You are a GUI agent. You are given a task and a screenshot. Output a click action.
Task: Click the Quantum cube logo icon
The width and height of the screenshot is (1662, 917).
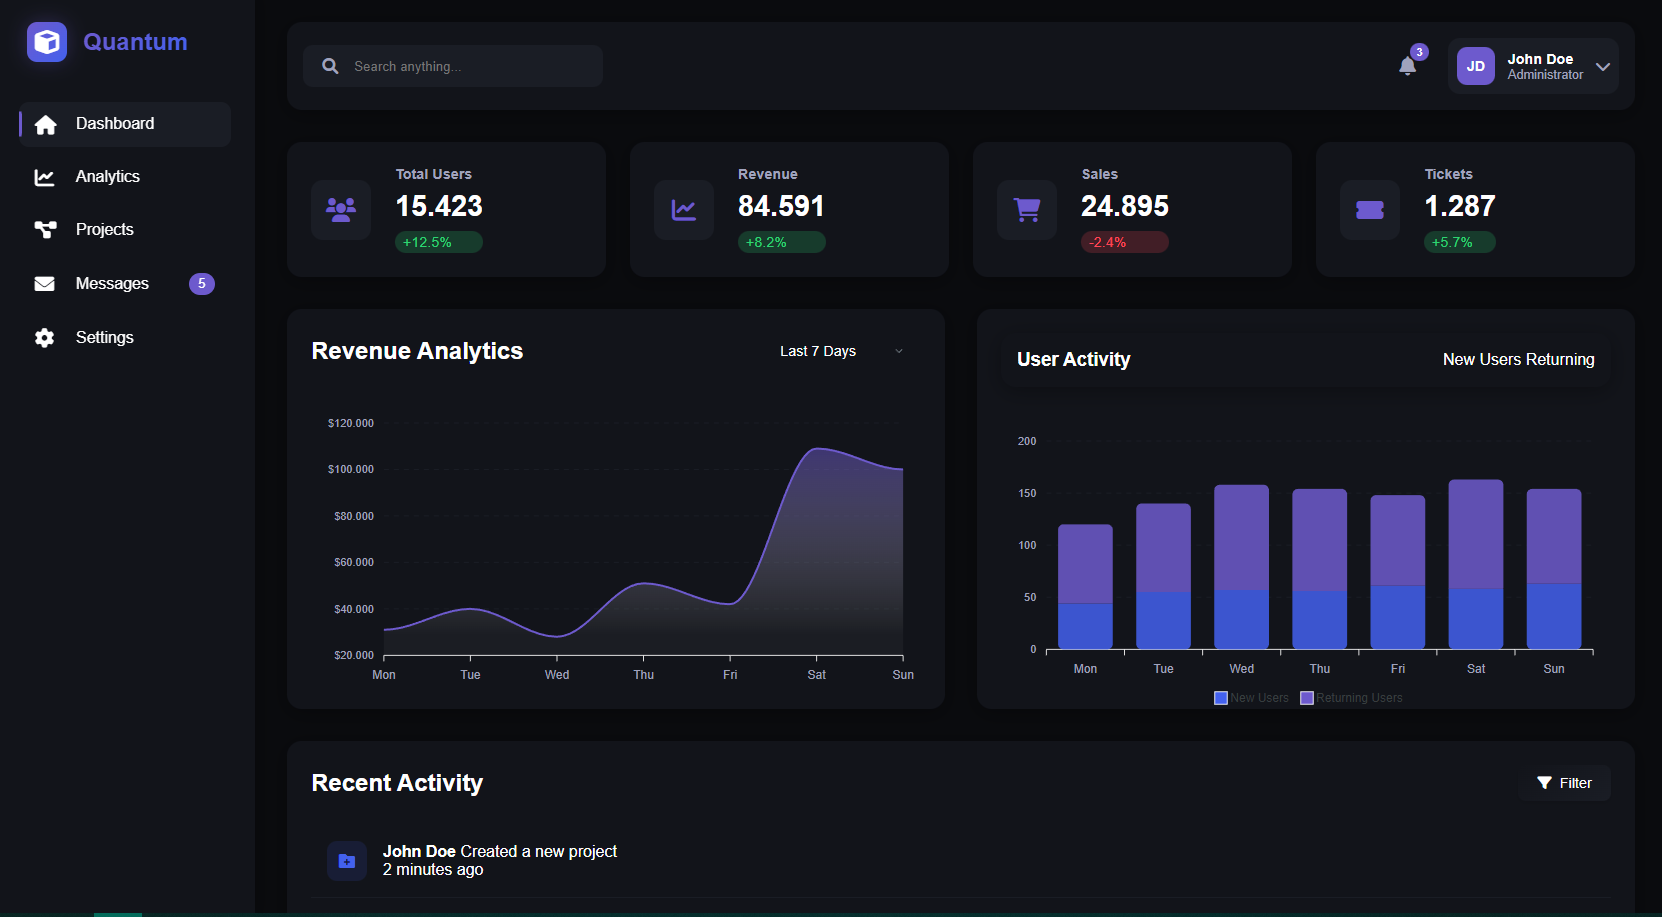(47, 42)
